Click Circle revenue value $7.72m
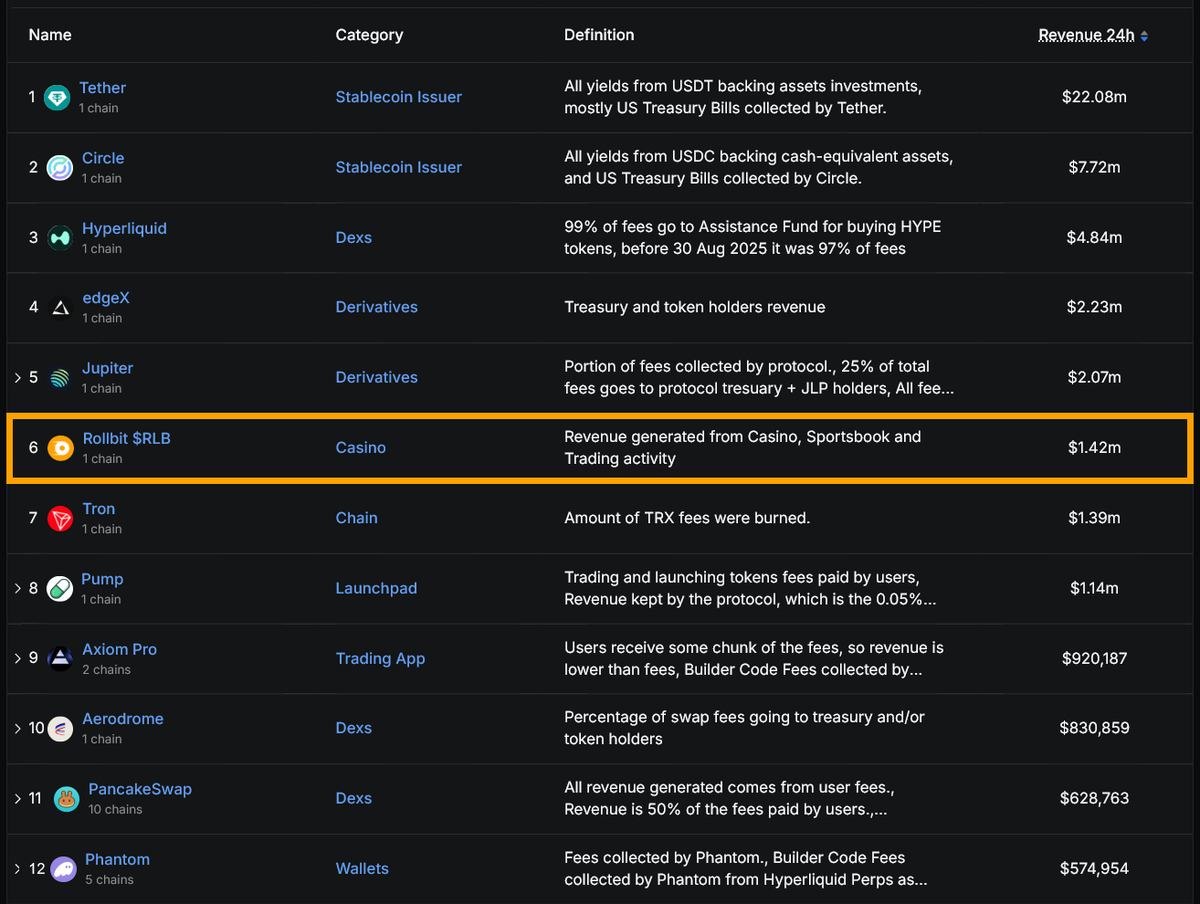This screenshot has height=904, width=1200. pos(1094,167)
